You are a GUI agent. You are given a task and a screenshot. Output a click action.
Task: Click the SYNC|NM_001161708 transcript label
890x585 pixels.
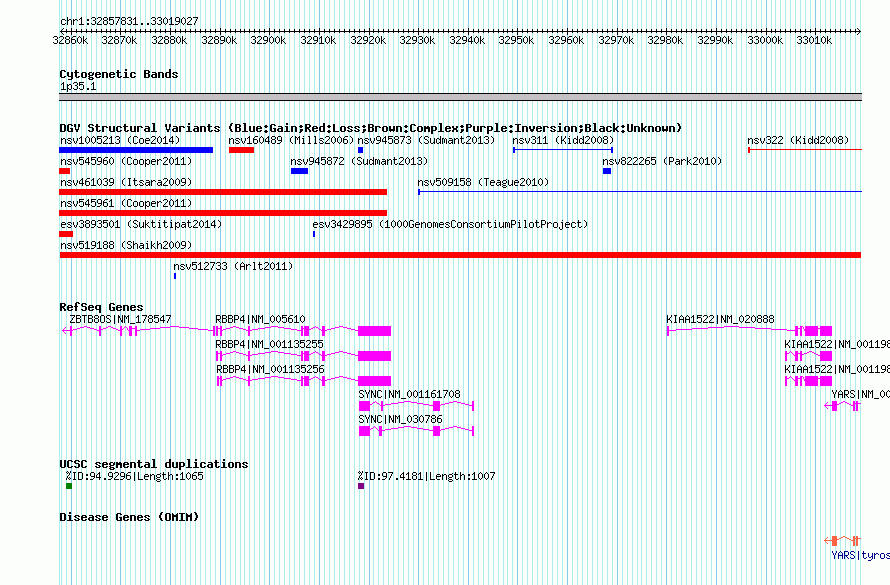[x=409, y=394]
